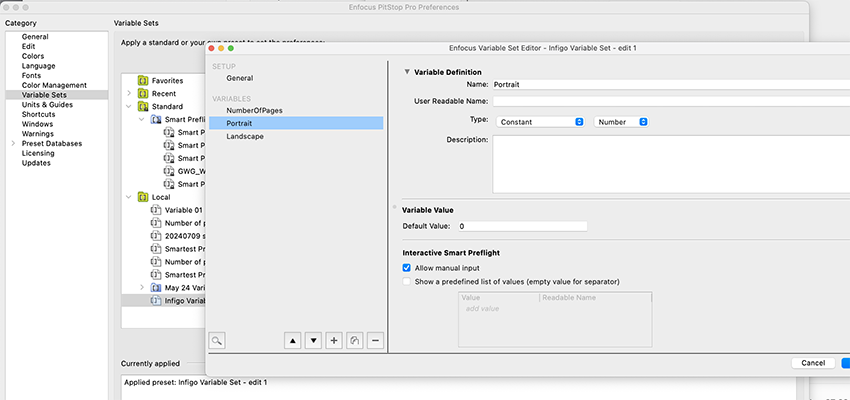Move the selected variable down
Screen dimensions: 850x400
(313, 340)
